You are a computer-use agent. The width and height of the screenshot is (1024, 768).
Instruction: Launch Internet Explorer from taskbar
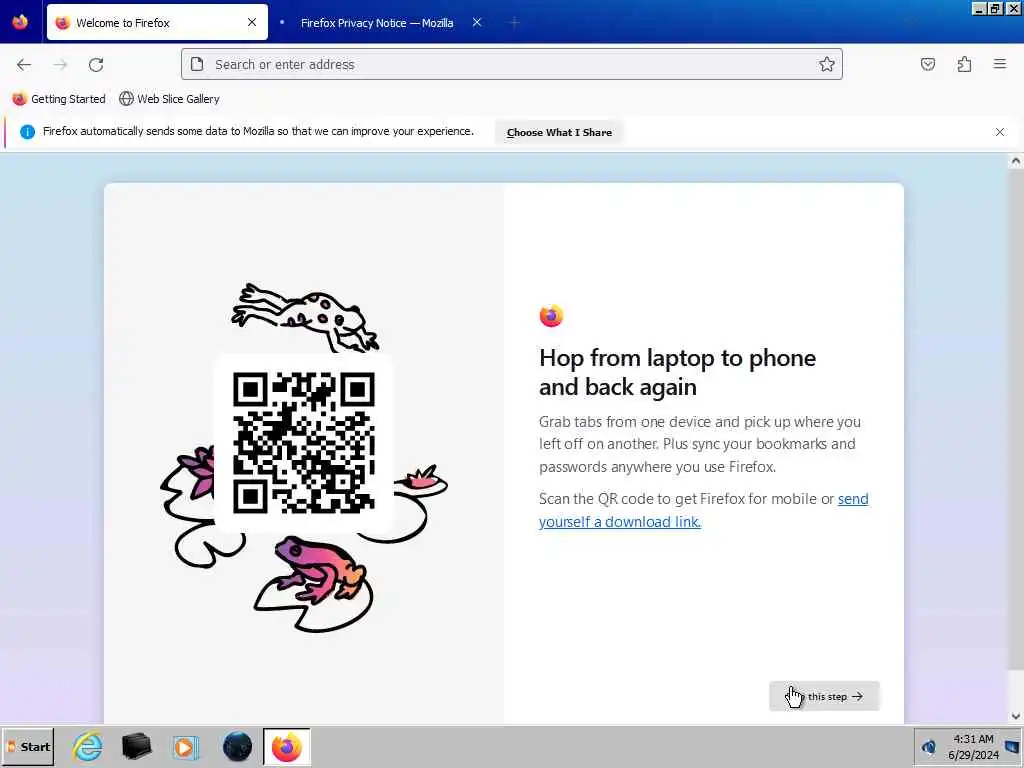[87, 746]
